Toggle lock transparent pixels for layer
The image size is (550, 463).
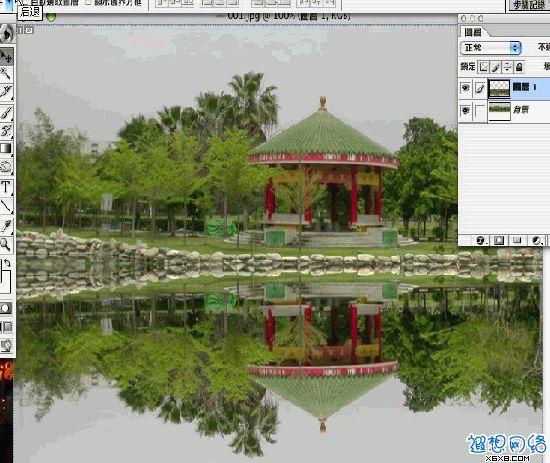484,67
